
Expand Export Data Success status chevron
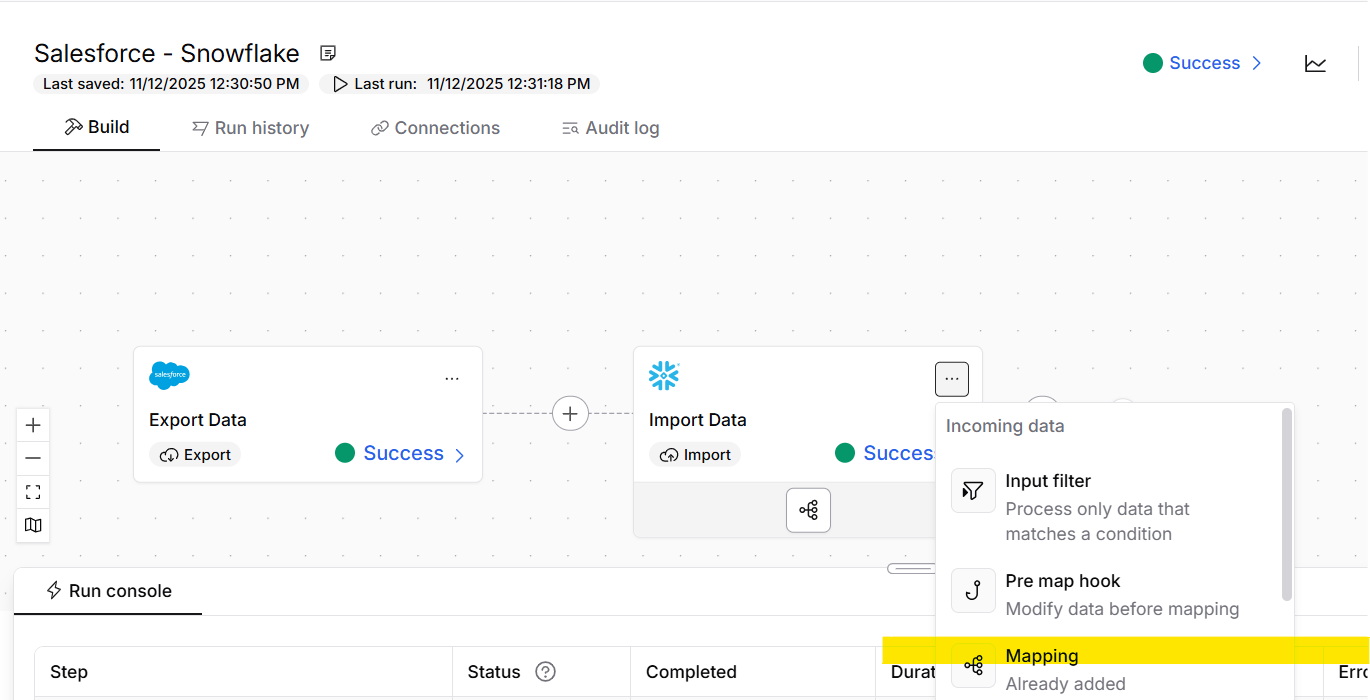pos(460,455)
